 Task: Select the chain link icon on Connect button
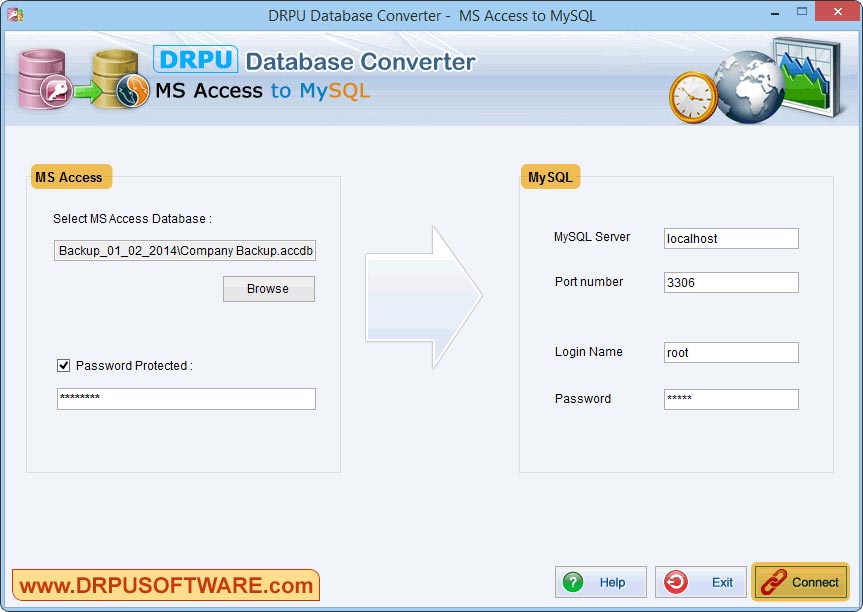point(770,582)
